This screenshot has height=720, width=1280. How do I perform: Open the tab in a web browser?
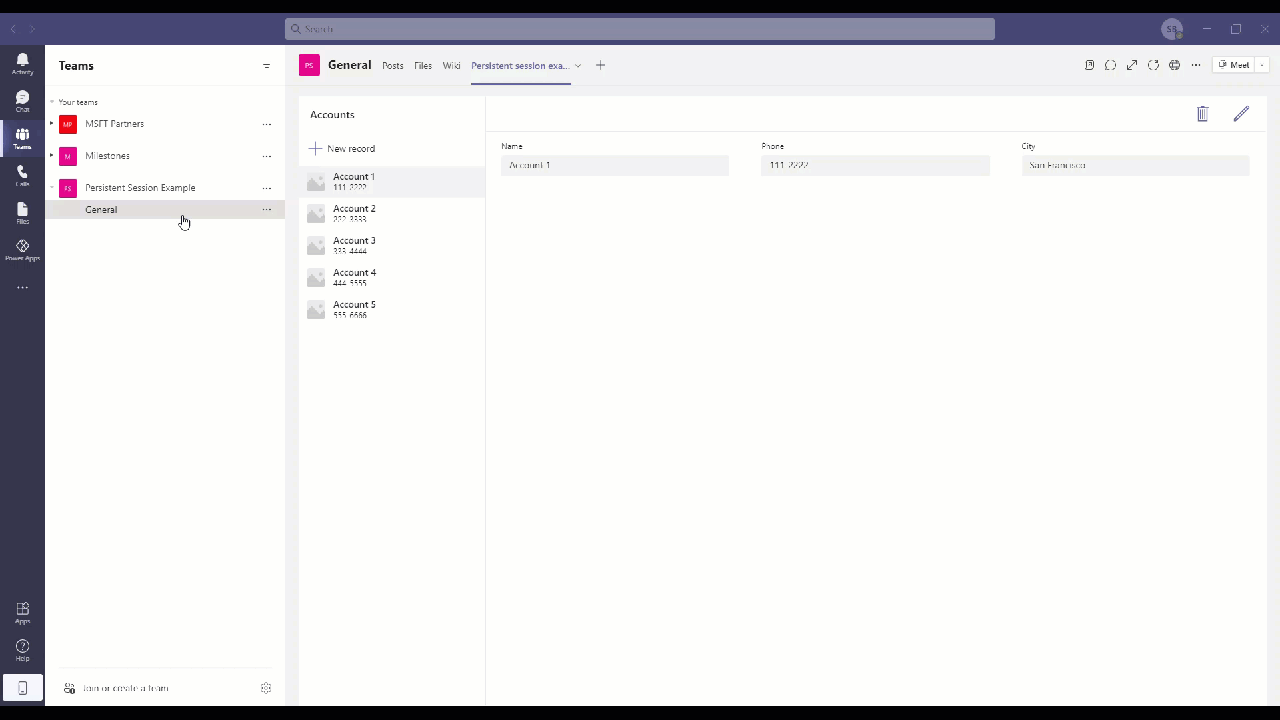(x=1174, y=65)
